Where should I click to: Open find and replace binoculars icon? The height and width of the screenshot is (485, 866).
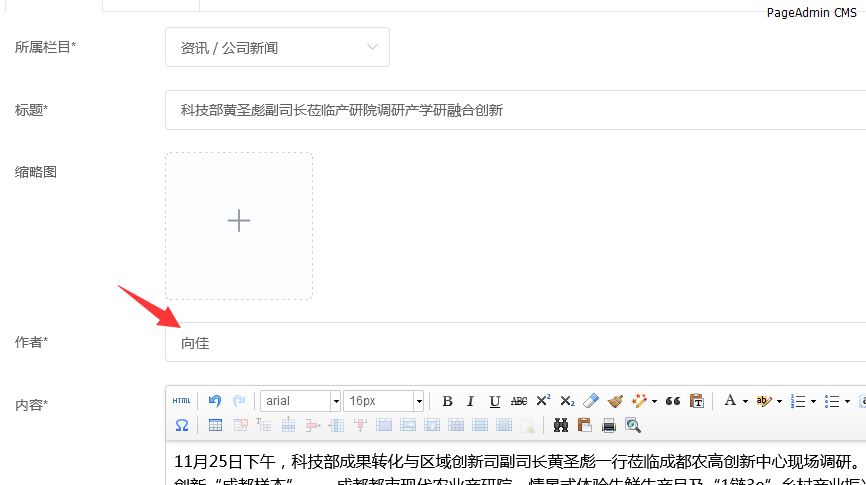point(561,425)
